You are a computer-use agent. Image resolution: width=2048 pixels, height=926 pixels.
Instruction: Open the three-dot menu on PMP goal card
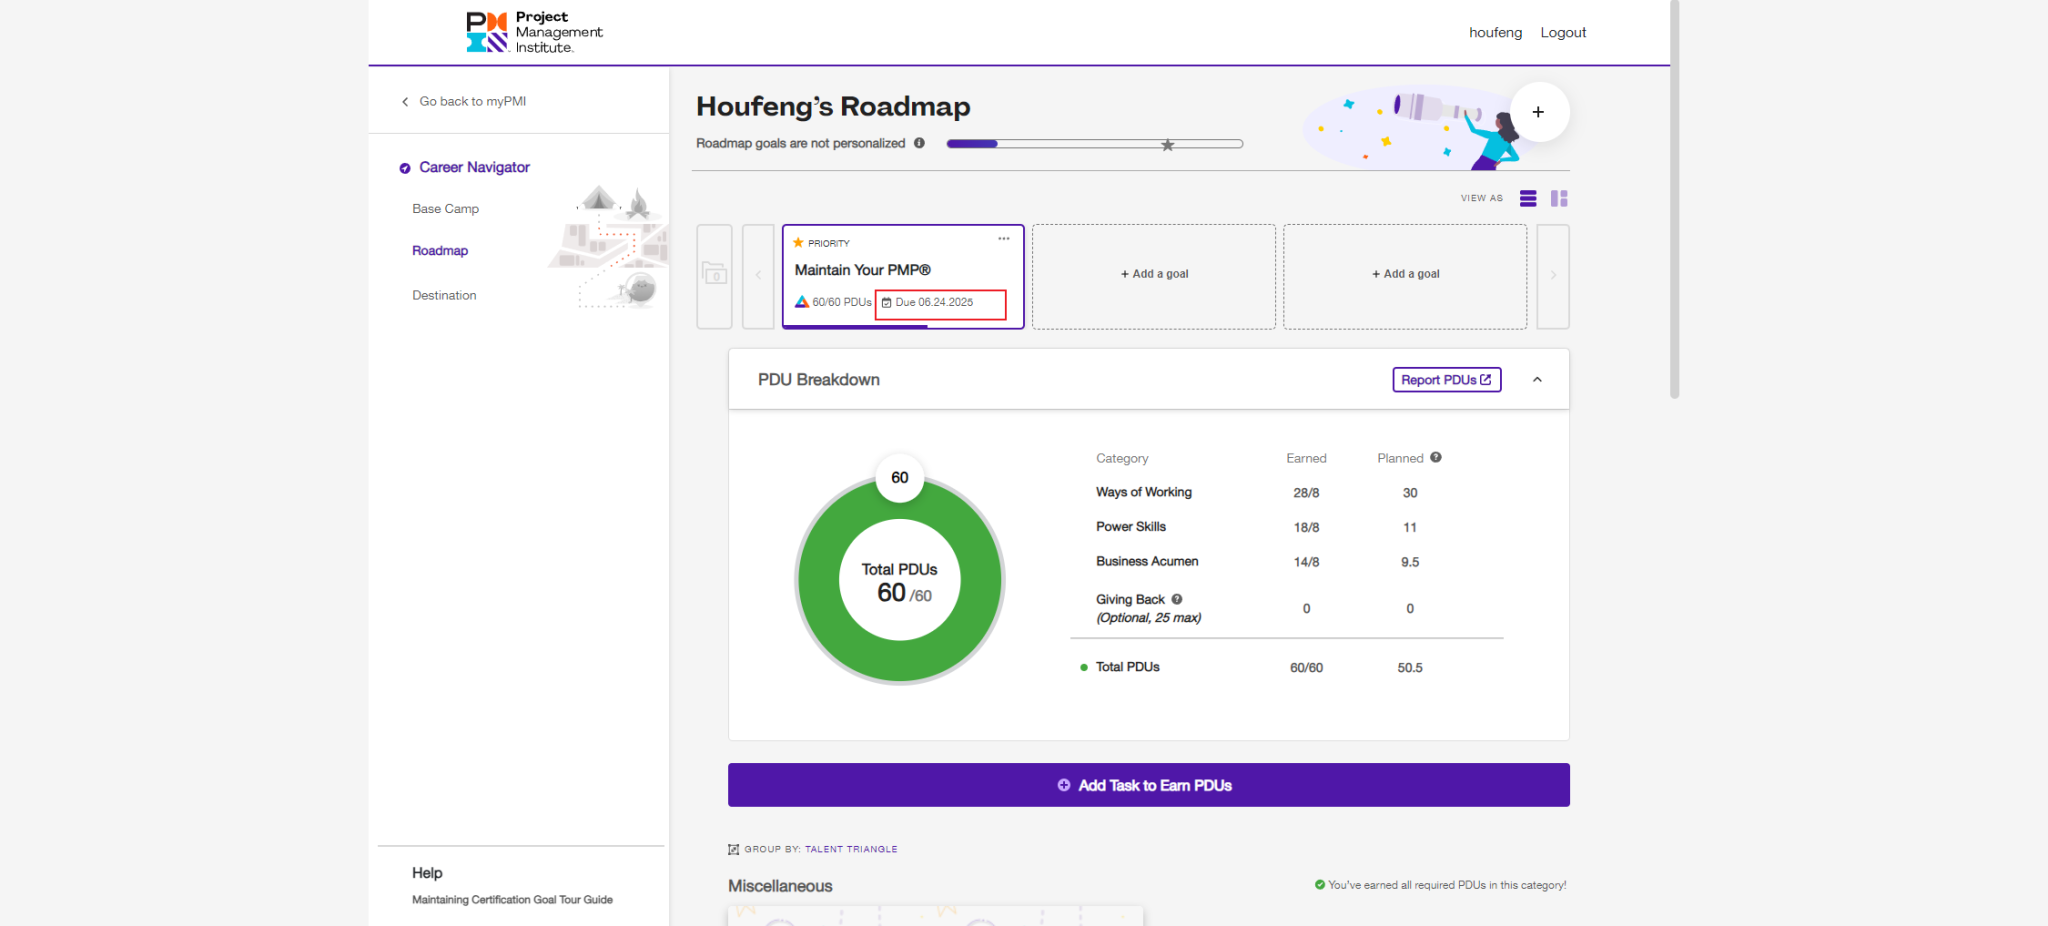1003,239
